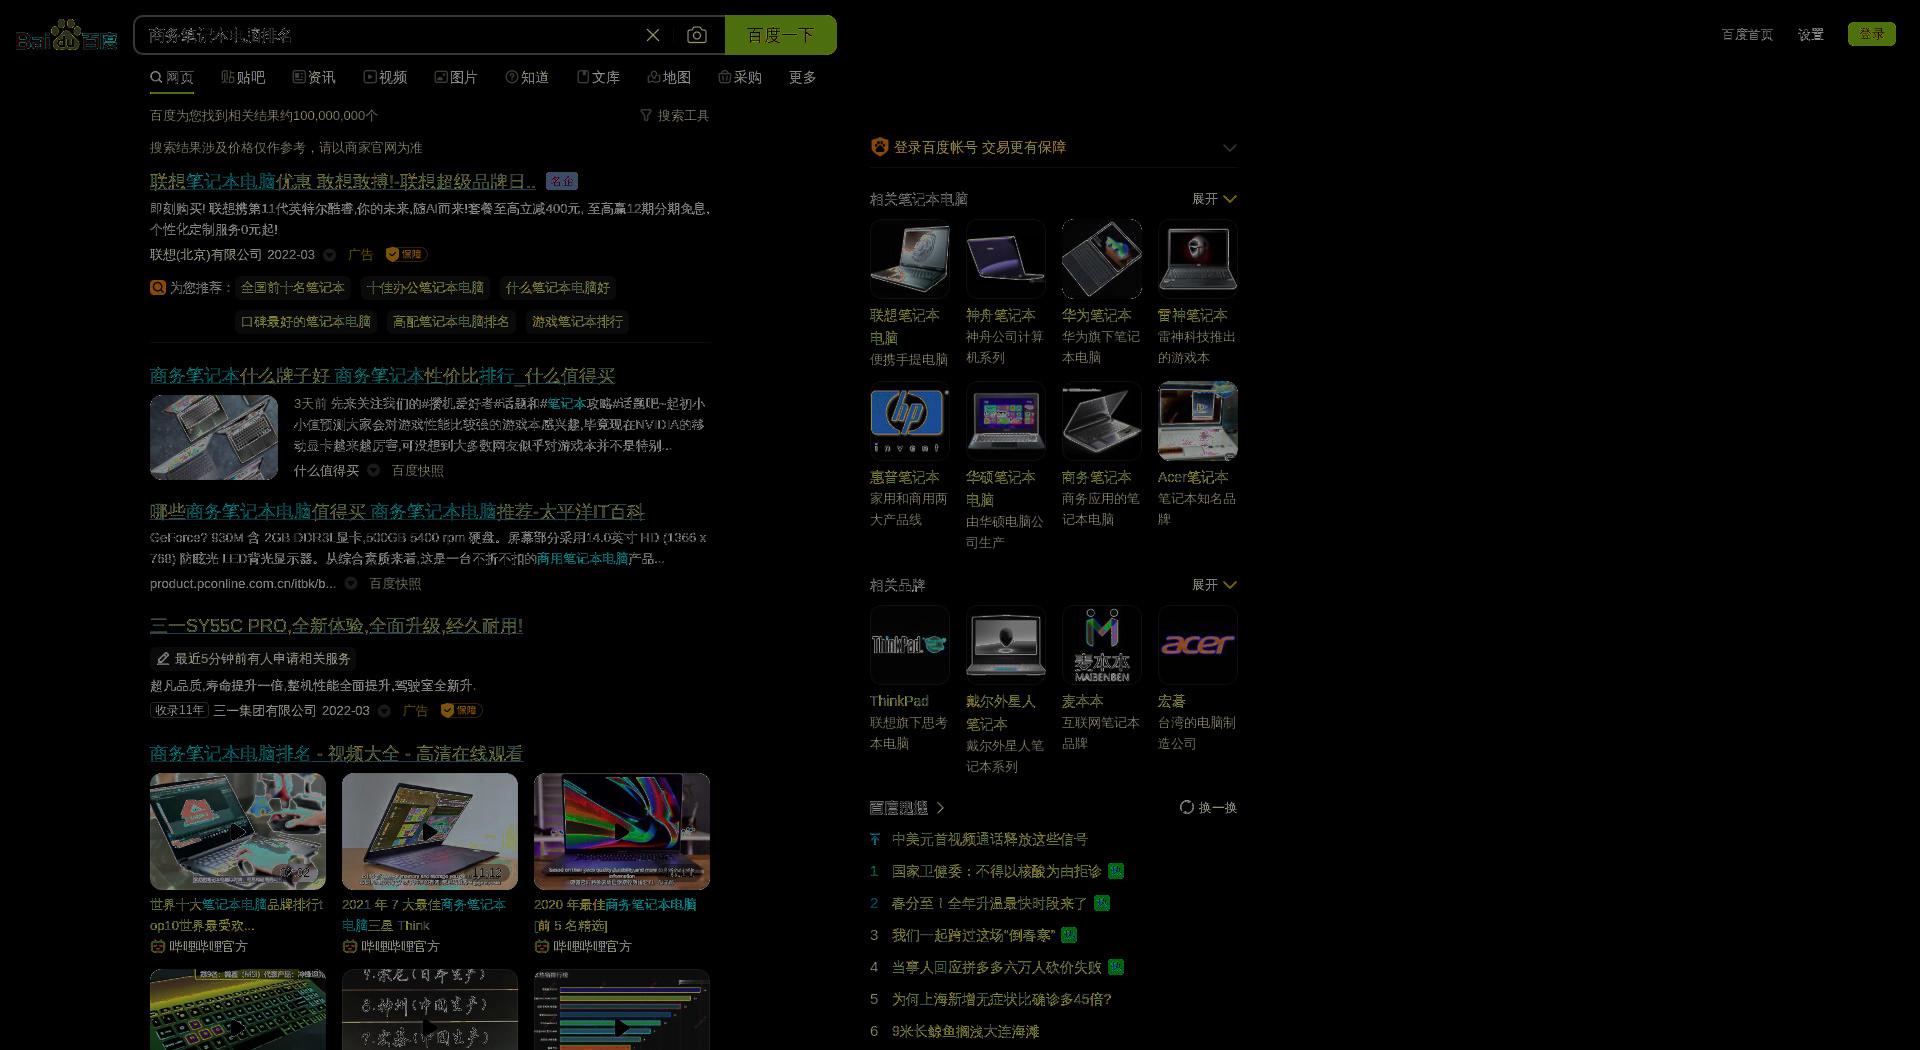Click the 什么值得买 result thumbnail
The height and width of the screenshot is (1050, 1920).
click(x=214, y=437)
